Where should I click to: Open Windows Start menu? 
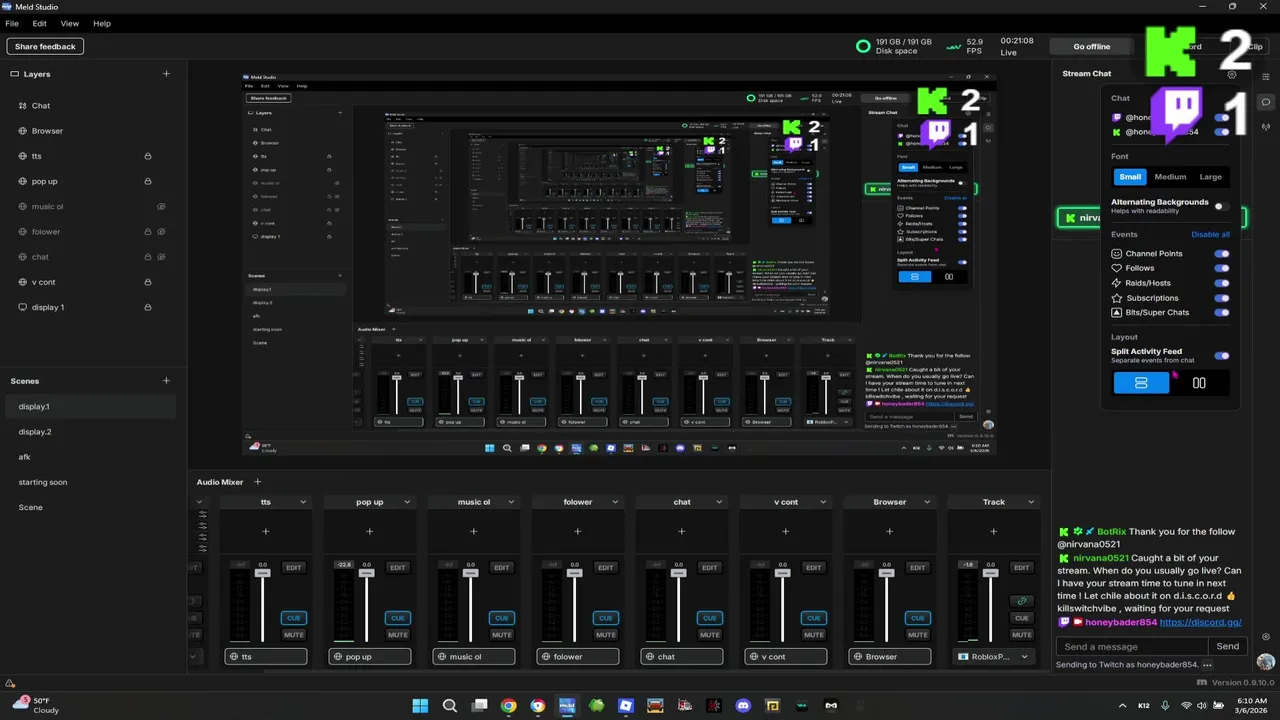tap(420, 705)
